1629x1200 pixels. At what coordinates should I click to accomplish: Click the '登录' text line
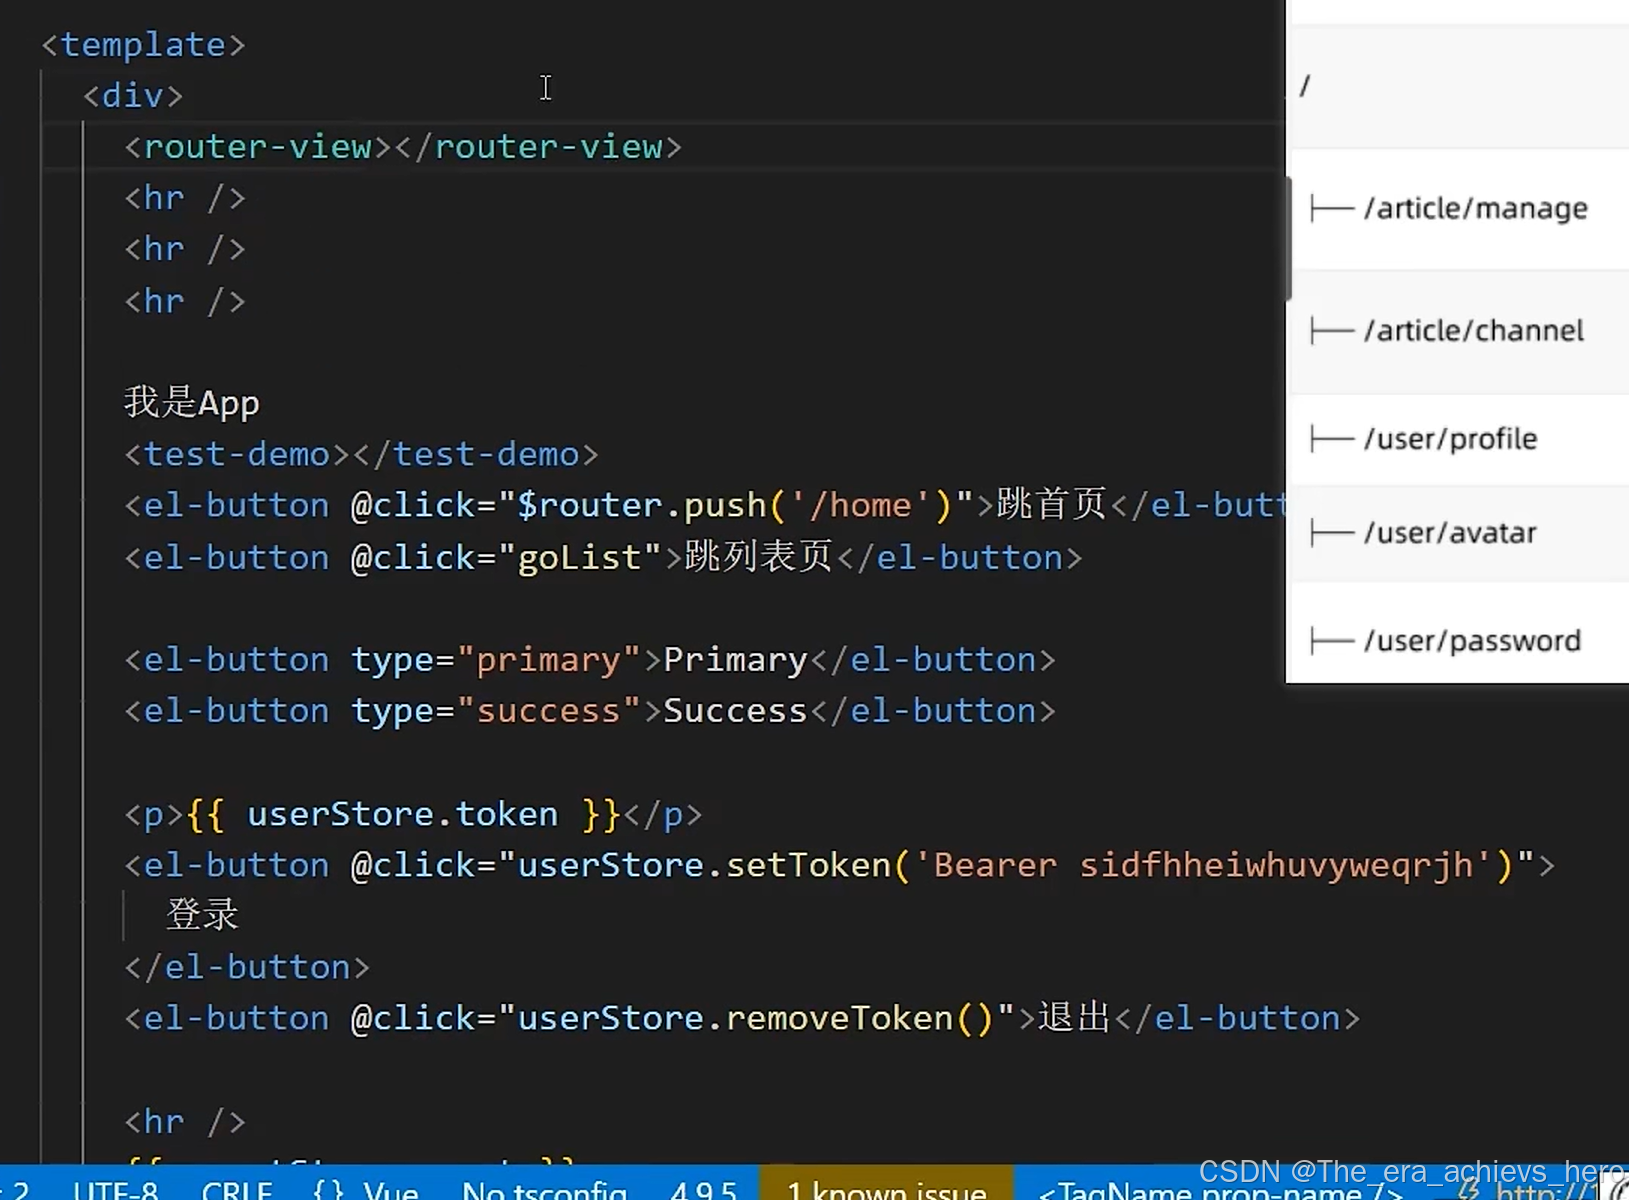point(202,915)
